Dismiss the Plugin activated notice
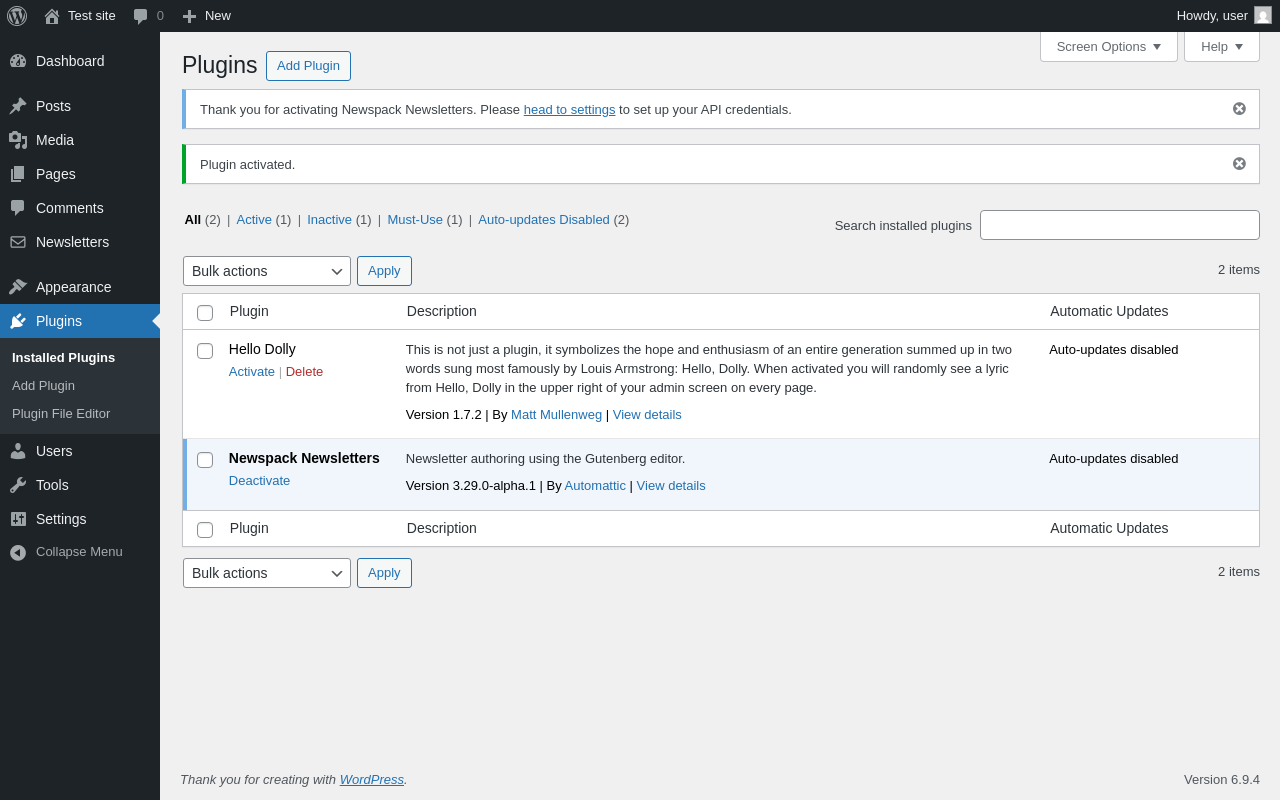This screenshot has height=800, width=1280. (x=1239, y=164)
